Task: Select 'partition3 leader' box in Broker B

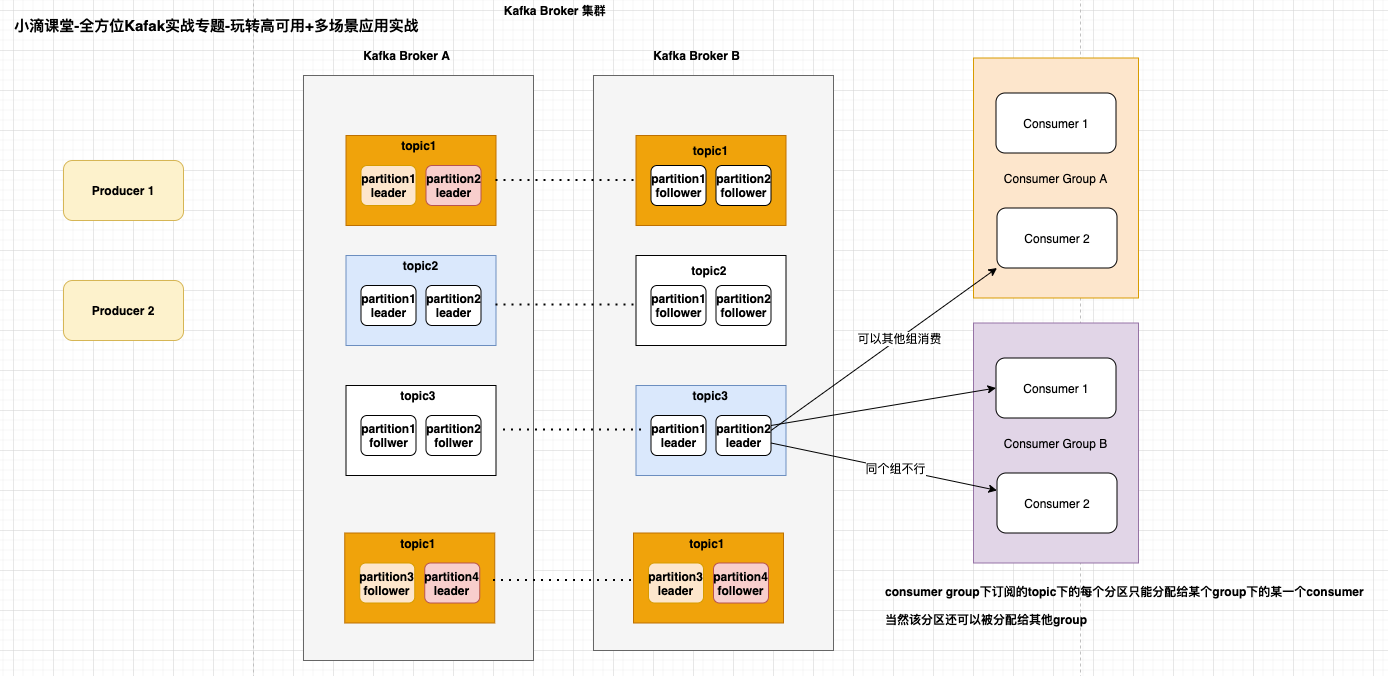Action: pyautogui.click(x=676, y=583)
